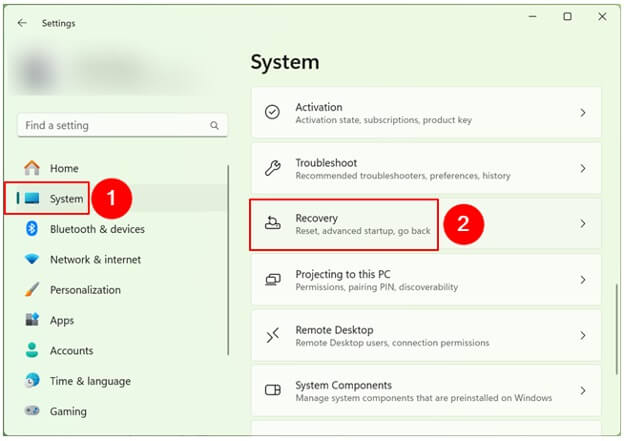Click the search magnifier icon

pos(214,125)
